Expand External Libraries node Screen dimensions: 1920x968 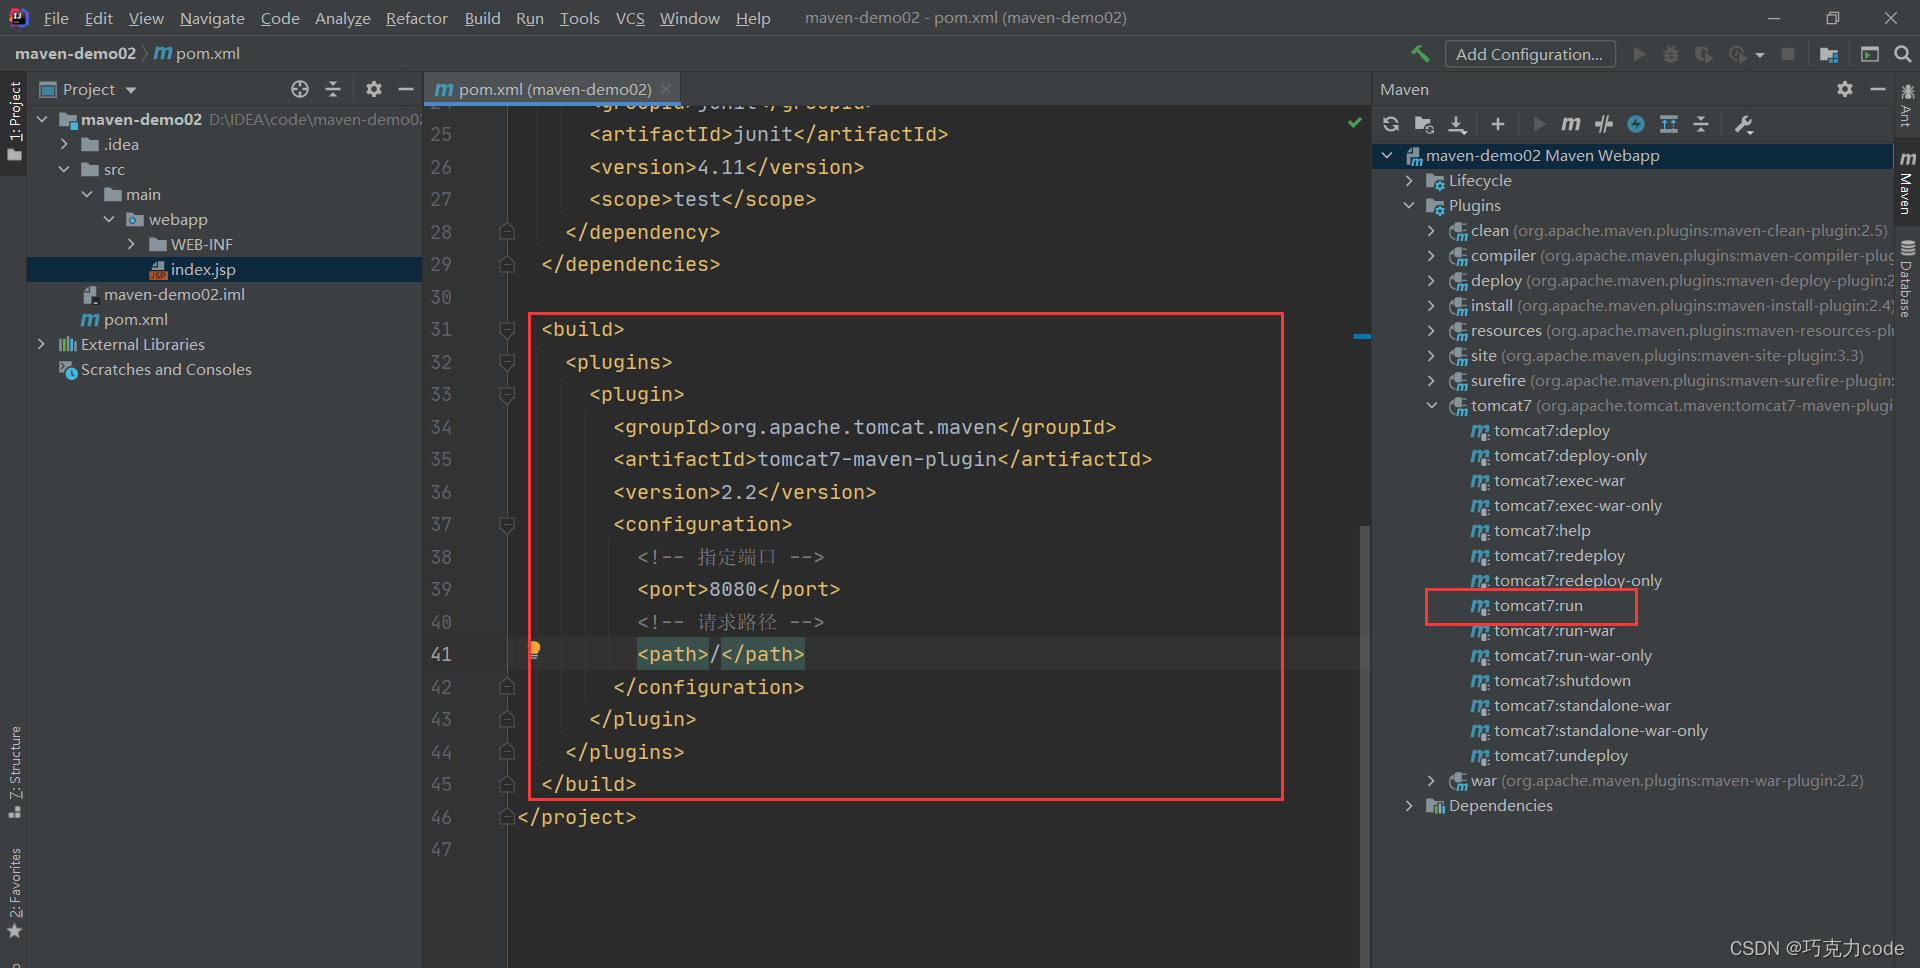coord(42,344)
